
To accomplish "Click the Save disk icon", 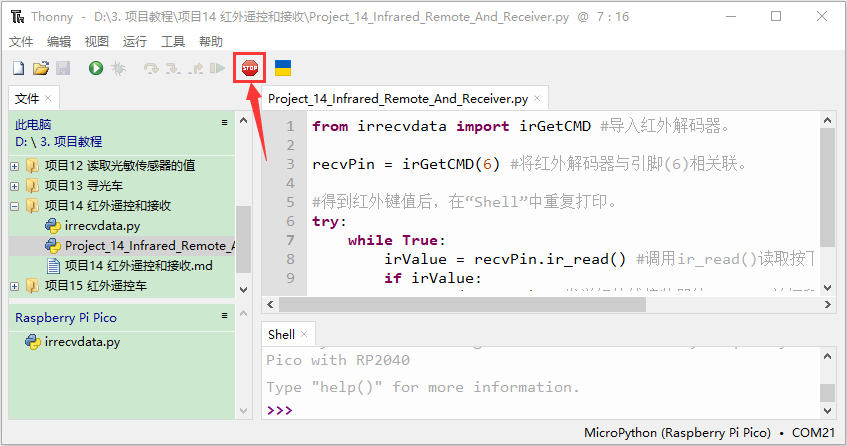I will click(63, 68).
